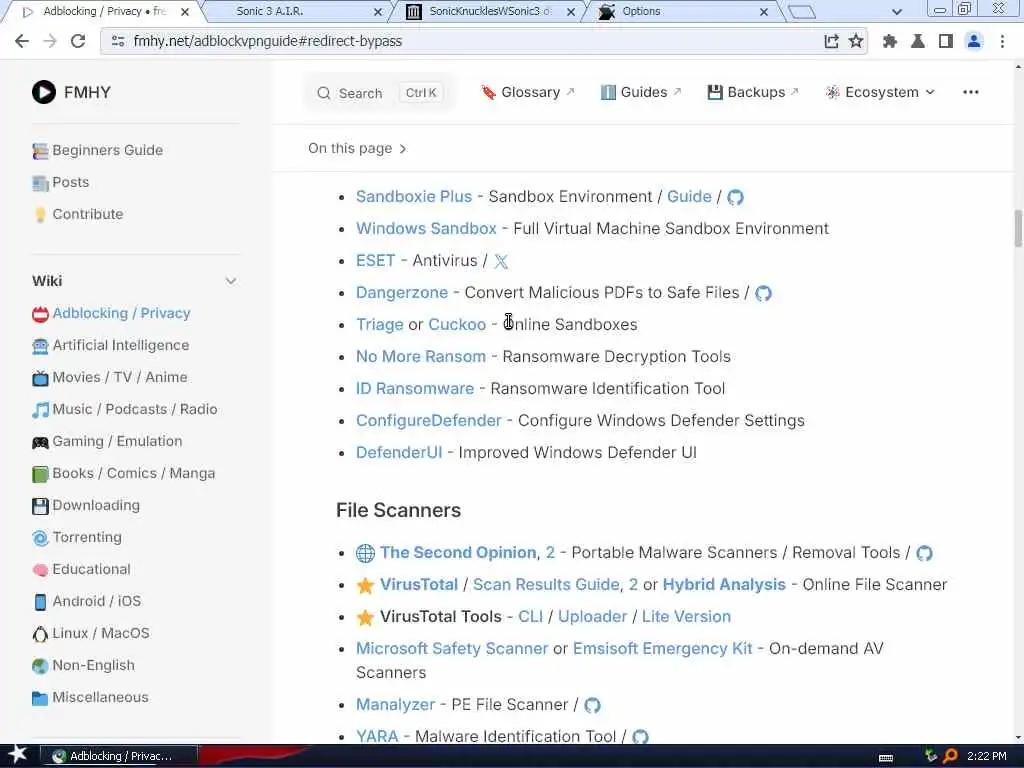Click the 2:22 PM taskbar clock
1024x768 pixels.
pyautogui.click(x=986, y=756)
